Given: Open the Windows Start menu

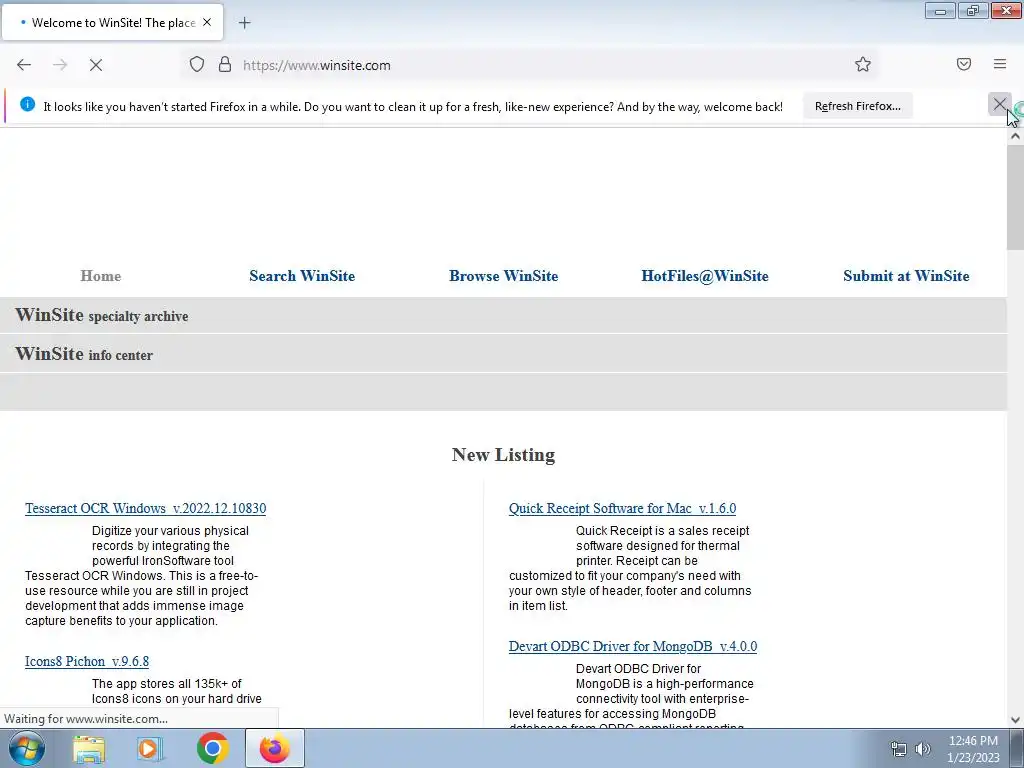Looking at the screenshot, I should (x=27, y=748).
